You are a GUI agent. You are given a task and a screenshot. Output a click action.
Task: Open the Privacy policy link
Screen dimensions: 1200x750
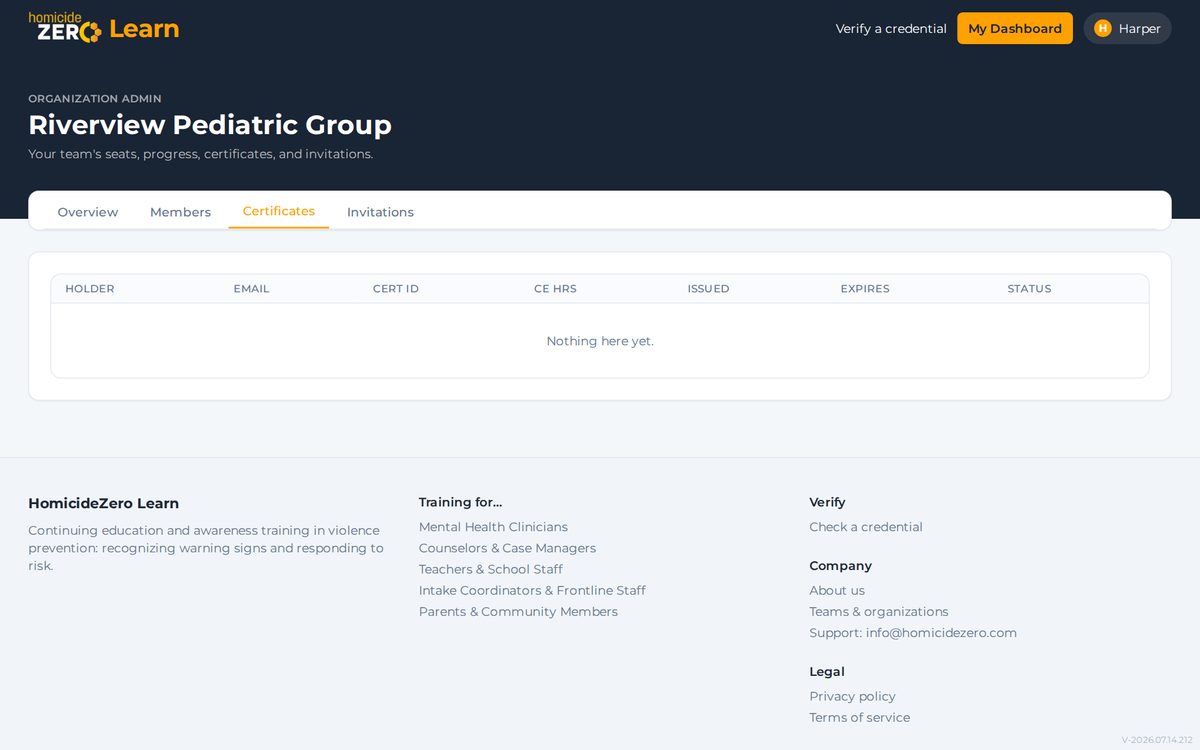[852, 696]
